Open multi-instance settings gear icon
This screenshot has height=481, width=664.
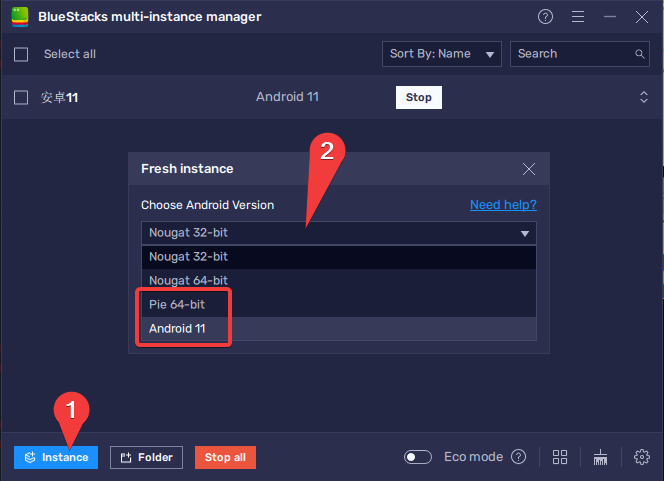[x=642, y=457]
